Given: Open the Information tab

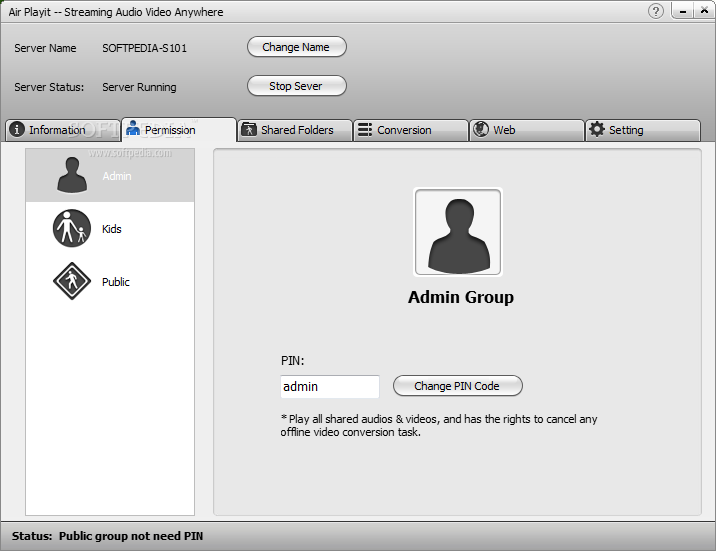Looking at the screenshot, I should click(62, 130).
